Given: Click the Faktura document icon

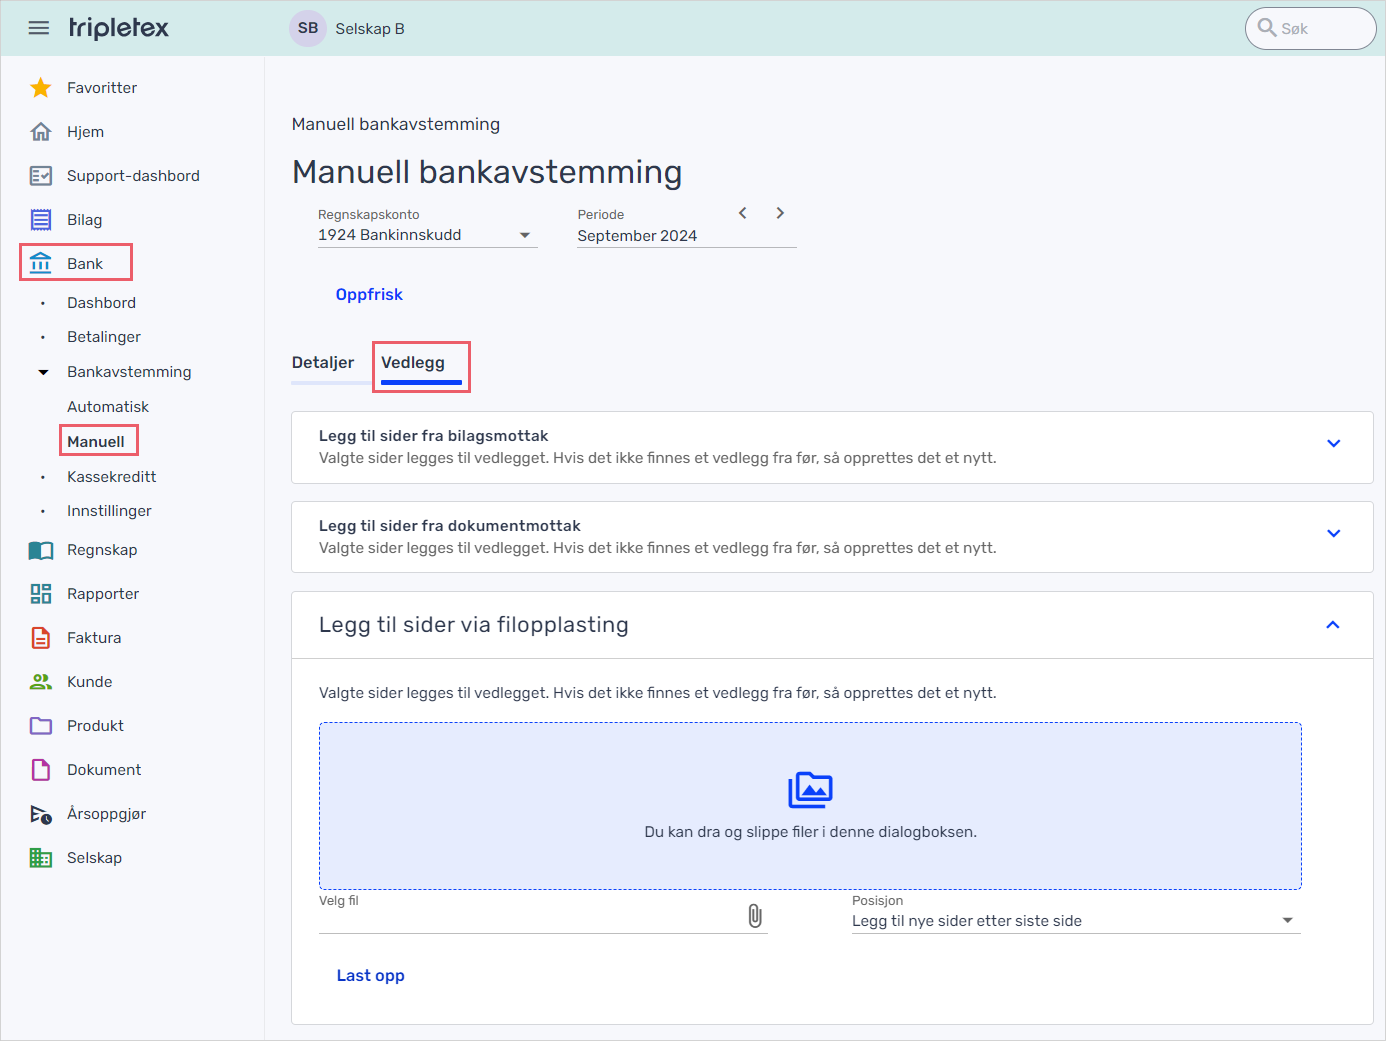Looking at the screenshot, I should 40,638.
